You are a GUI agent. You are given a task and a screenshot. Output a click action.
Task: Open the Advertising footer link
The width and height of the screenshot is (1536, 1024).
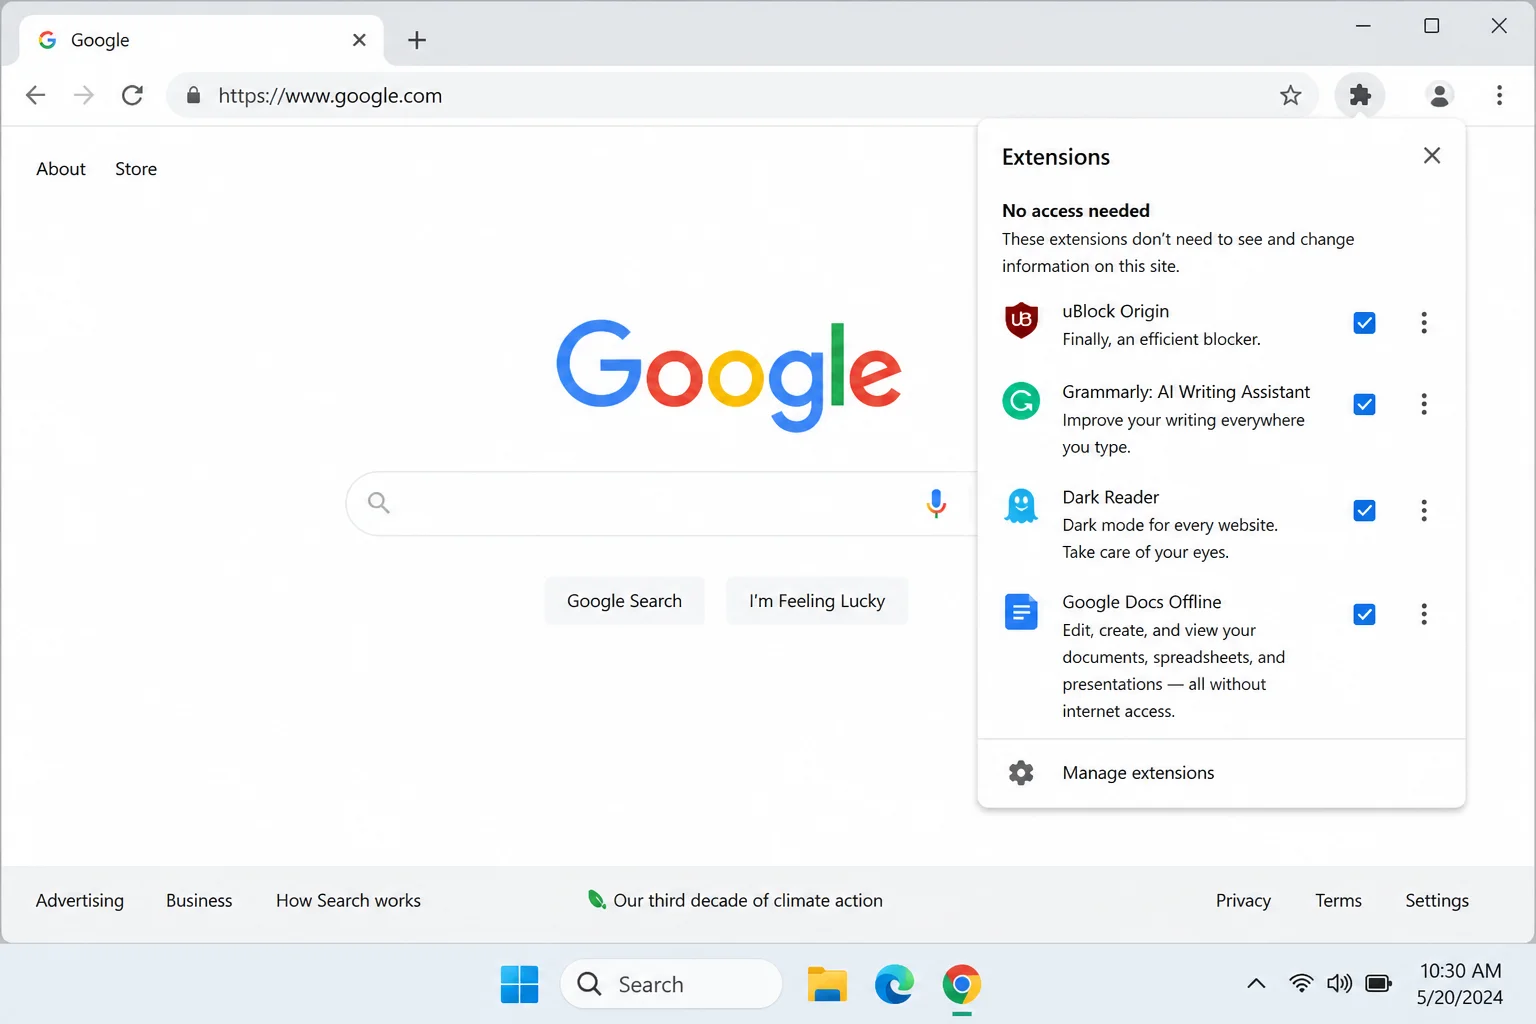pos(80,900)
